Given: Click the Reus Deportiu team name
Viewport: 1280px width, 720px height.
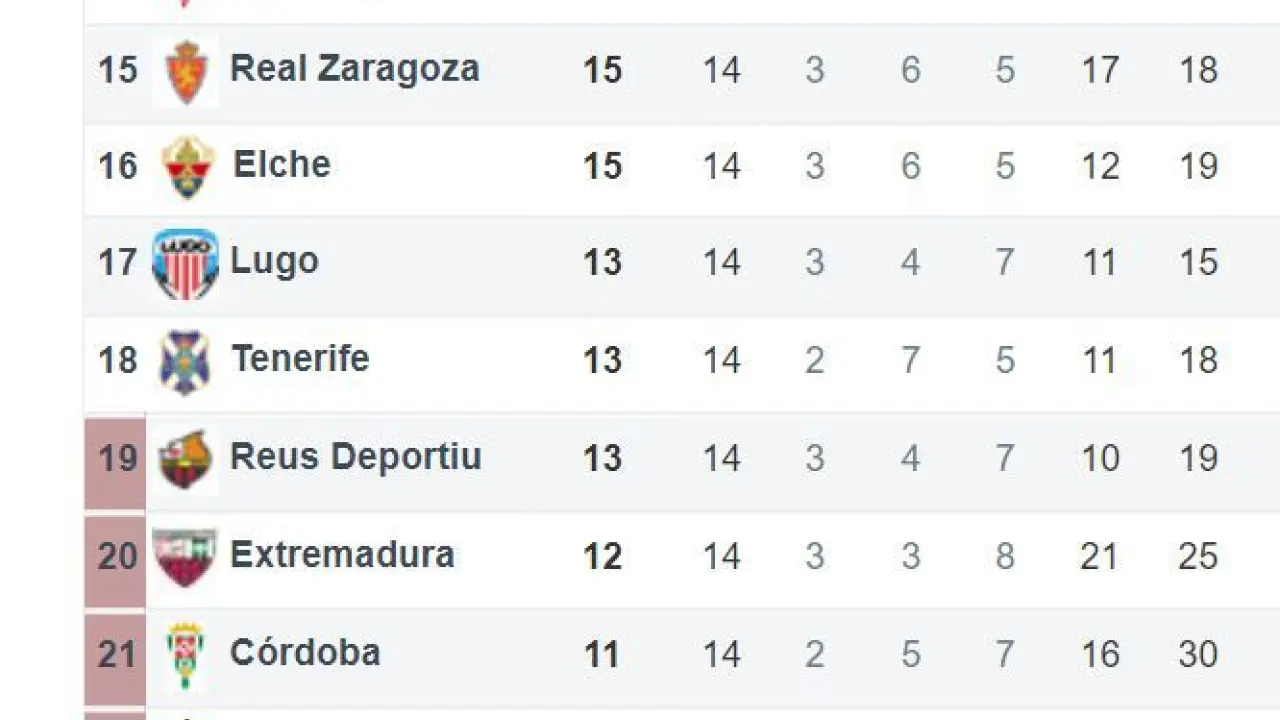Looking at the screenshot, I should [x=356, y=456].
